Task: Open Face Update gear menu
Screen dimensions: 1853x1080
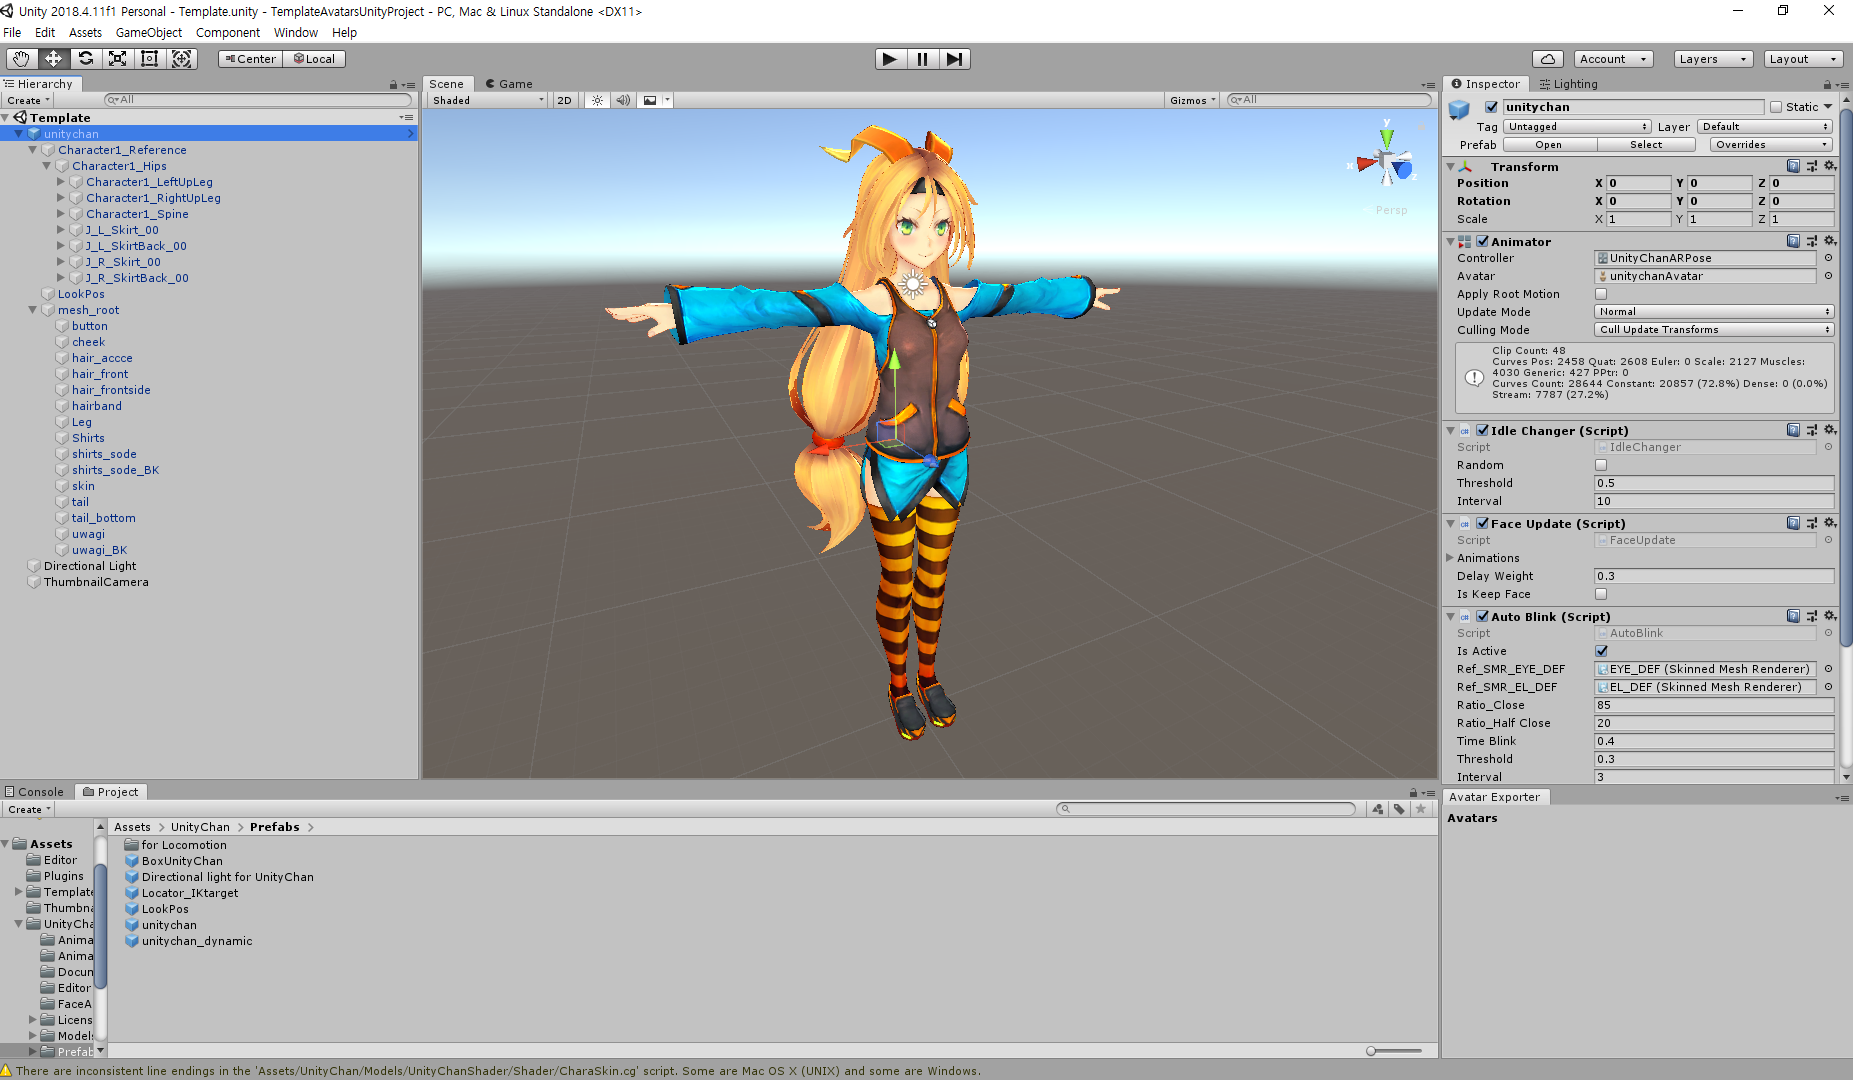Action: (1830, 523)
